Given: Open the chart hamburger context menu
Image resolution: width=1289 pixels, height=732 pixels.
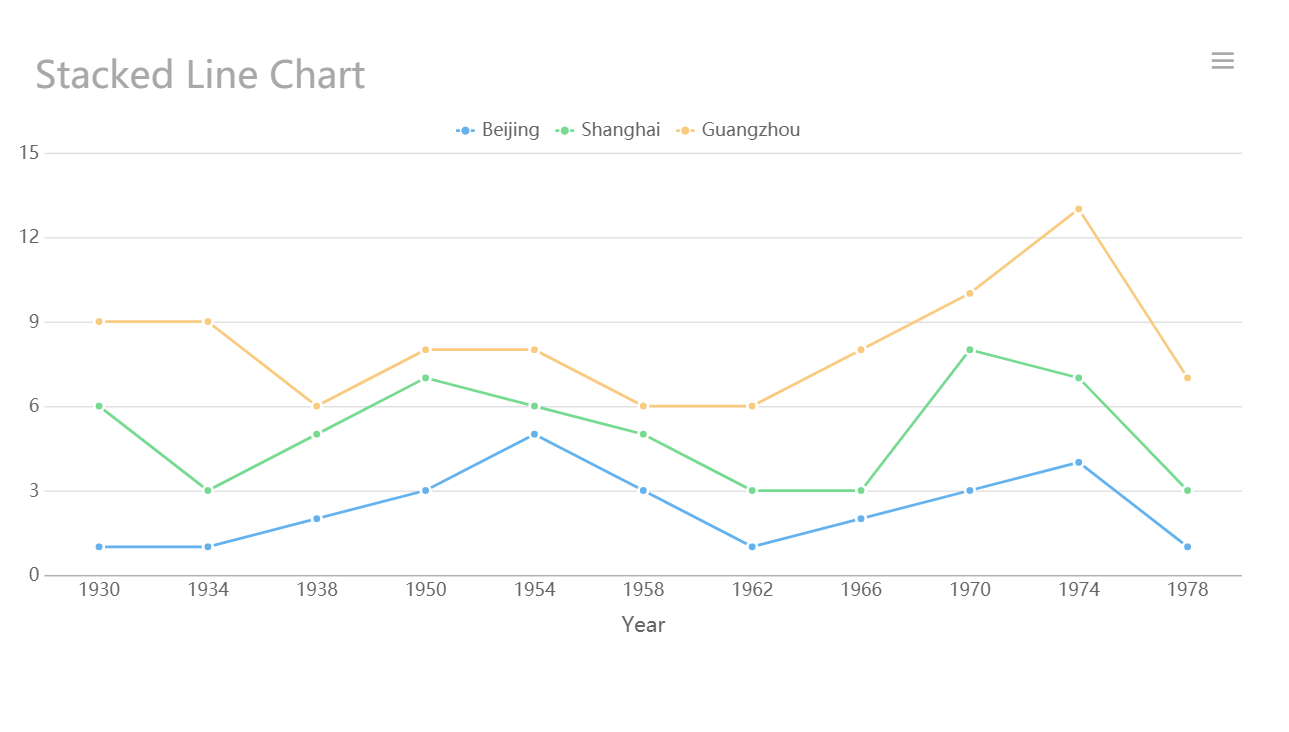Looking at the screenshot, I should [x=1222, y=61].
